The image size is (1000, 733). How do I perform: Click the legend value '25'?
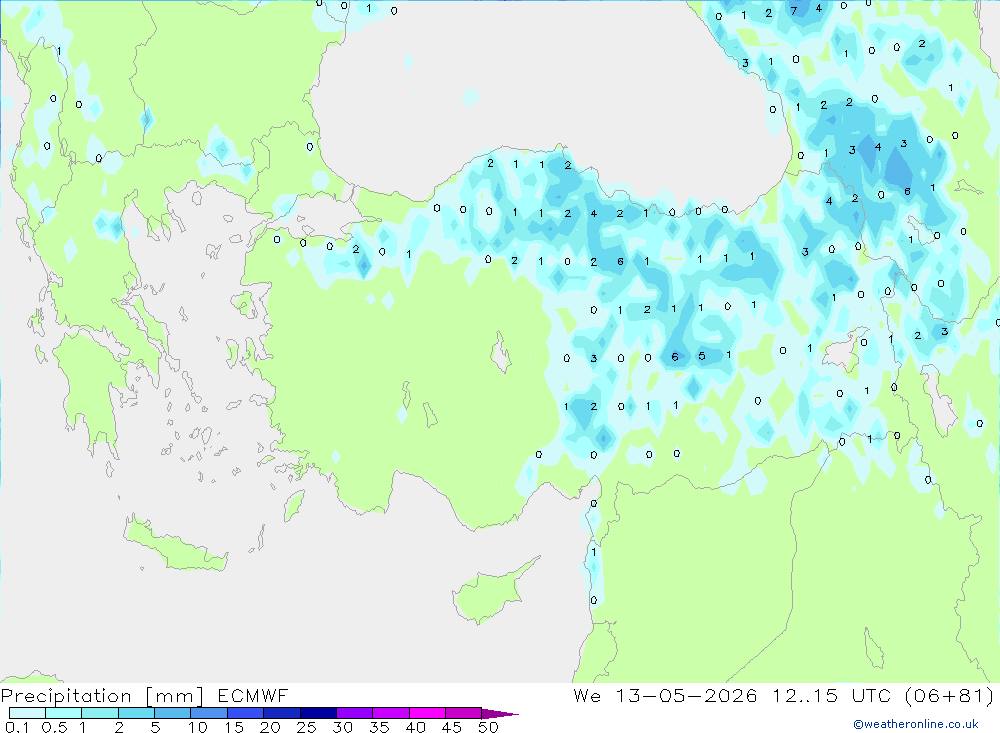306,727
